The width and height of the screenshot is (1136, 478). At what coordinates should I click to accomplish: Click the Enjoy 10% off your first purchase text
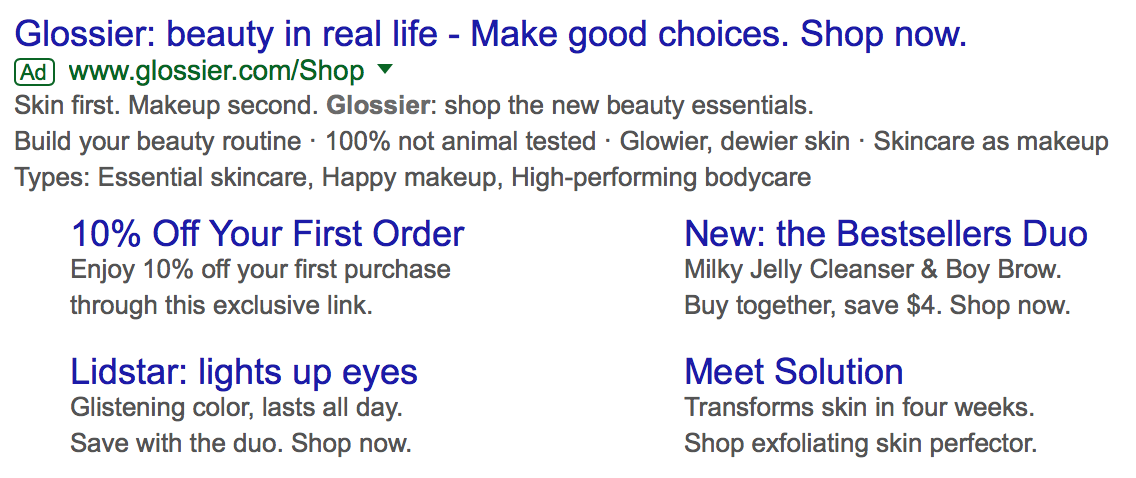click(x=261, y=270)
